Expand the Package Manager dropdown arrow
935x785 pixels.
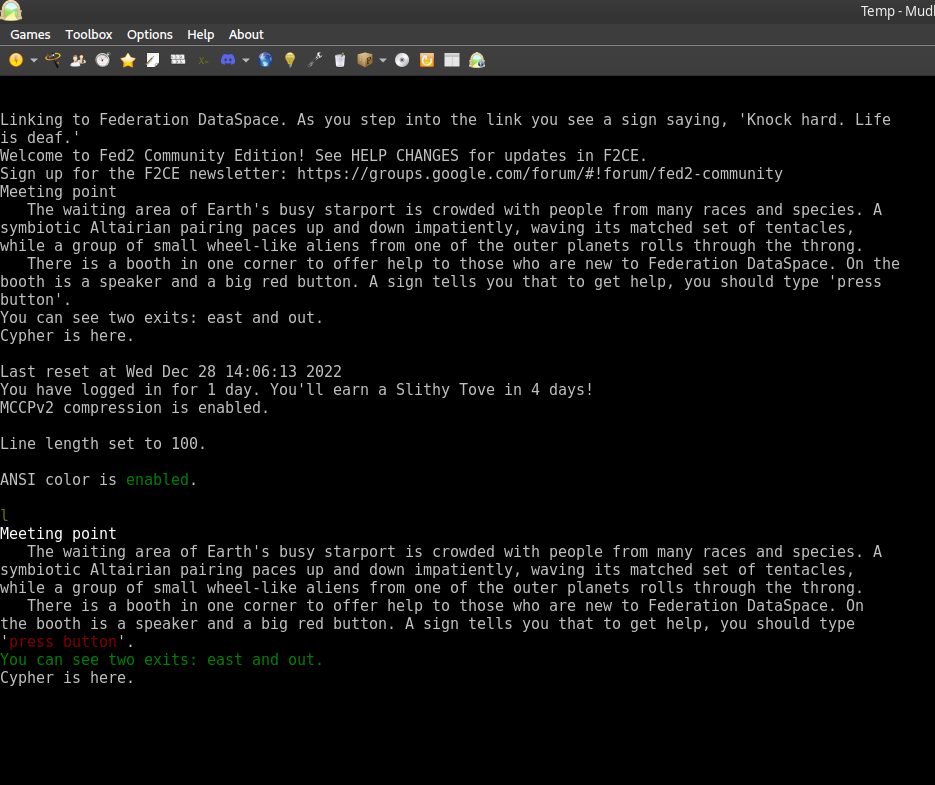coord(383,60)
